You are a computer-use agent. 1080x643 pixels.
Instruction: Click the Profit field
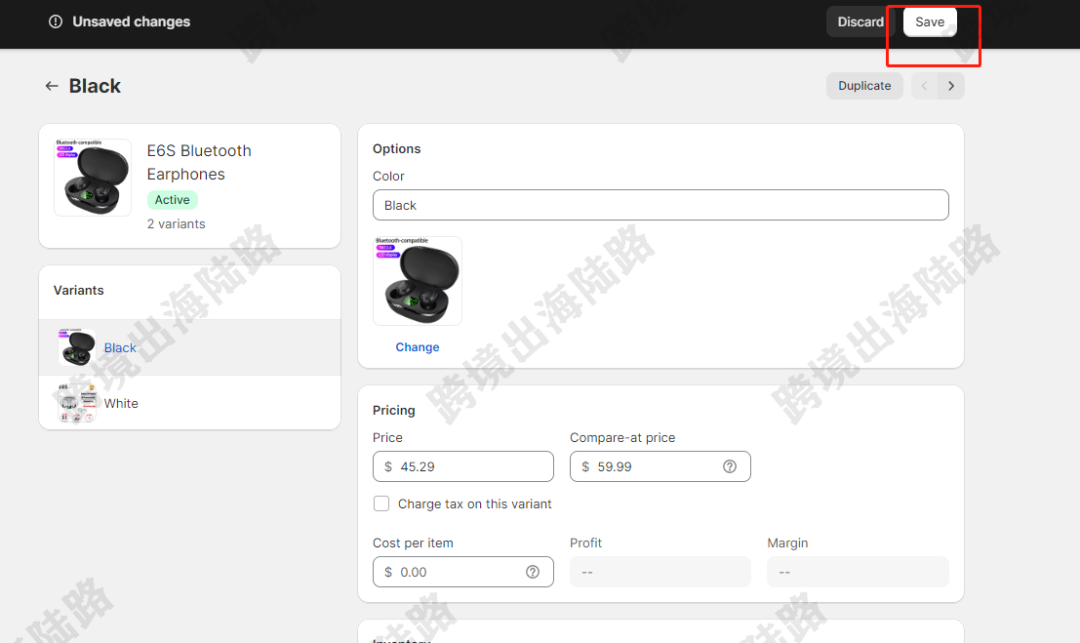pos(660,572)
